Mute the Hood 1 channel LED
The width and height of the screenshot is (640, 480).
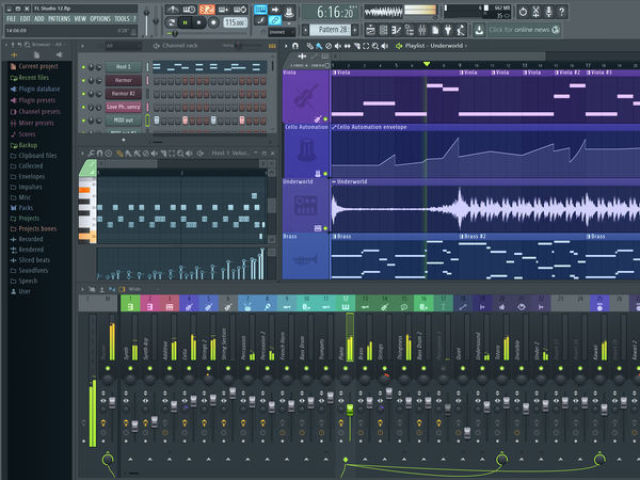pyautogui.click(x=84, y=67)
